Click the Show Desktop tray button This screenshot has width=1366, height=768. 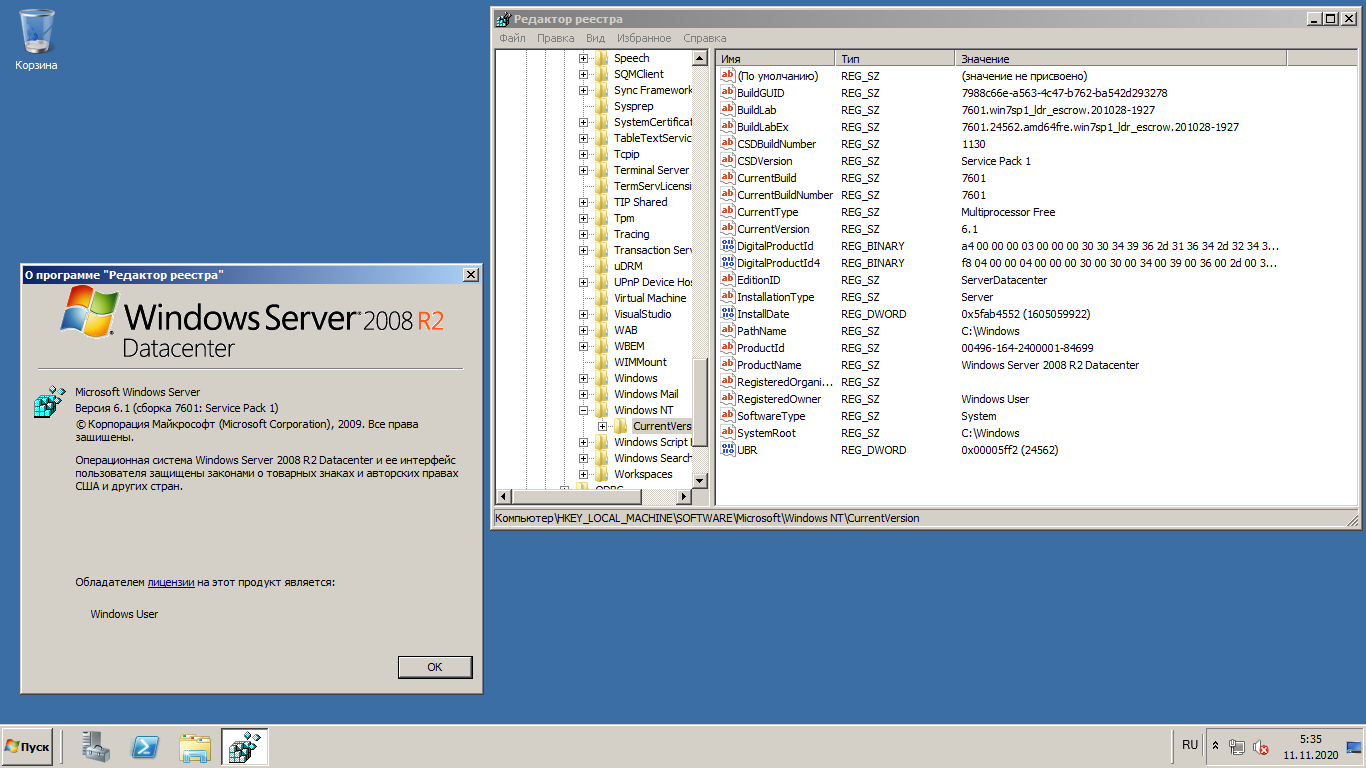1354,747
